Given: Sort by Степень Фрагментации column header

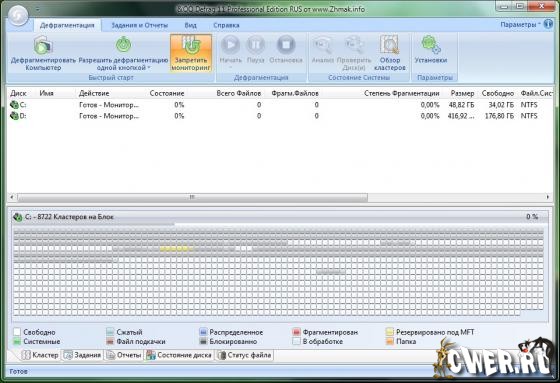Looking at the screenshot, I should pyautogui.click(x=401, y=93).
